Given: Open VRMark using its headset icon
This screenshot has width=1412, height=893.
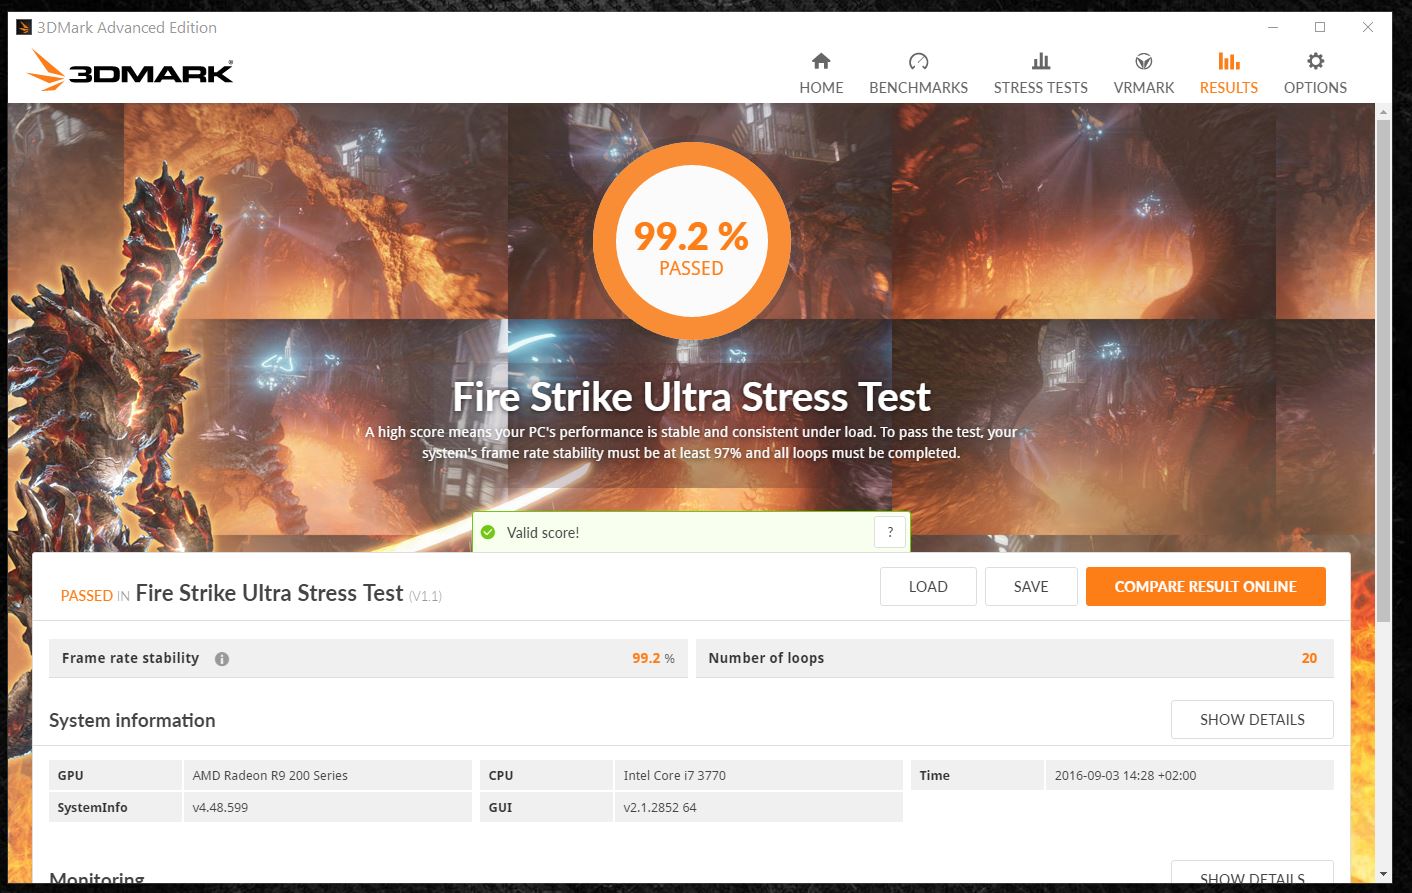Looking at the screenshot, I should pos(1143,61).
